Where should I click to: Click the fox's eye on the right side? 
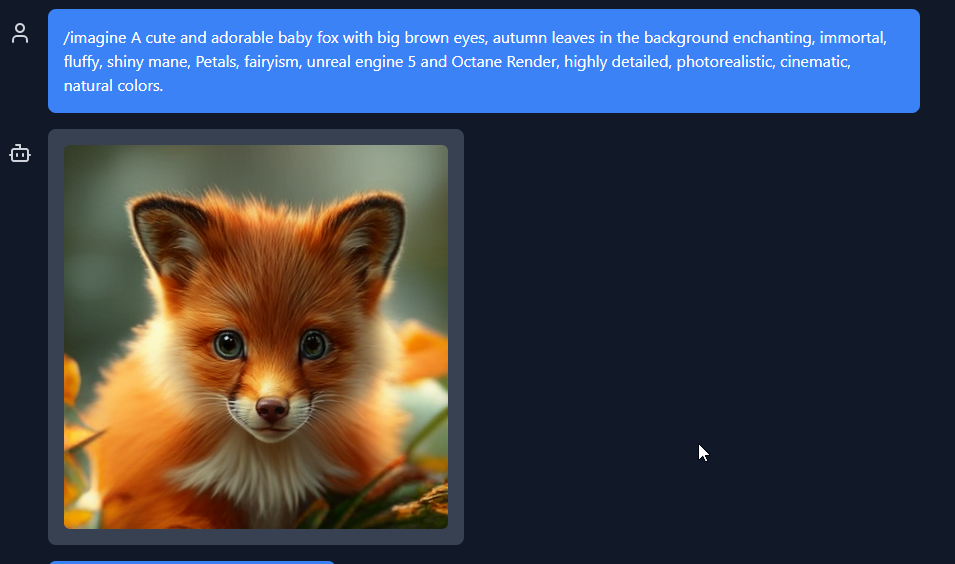click(313, 344)
